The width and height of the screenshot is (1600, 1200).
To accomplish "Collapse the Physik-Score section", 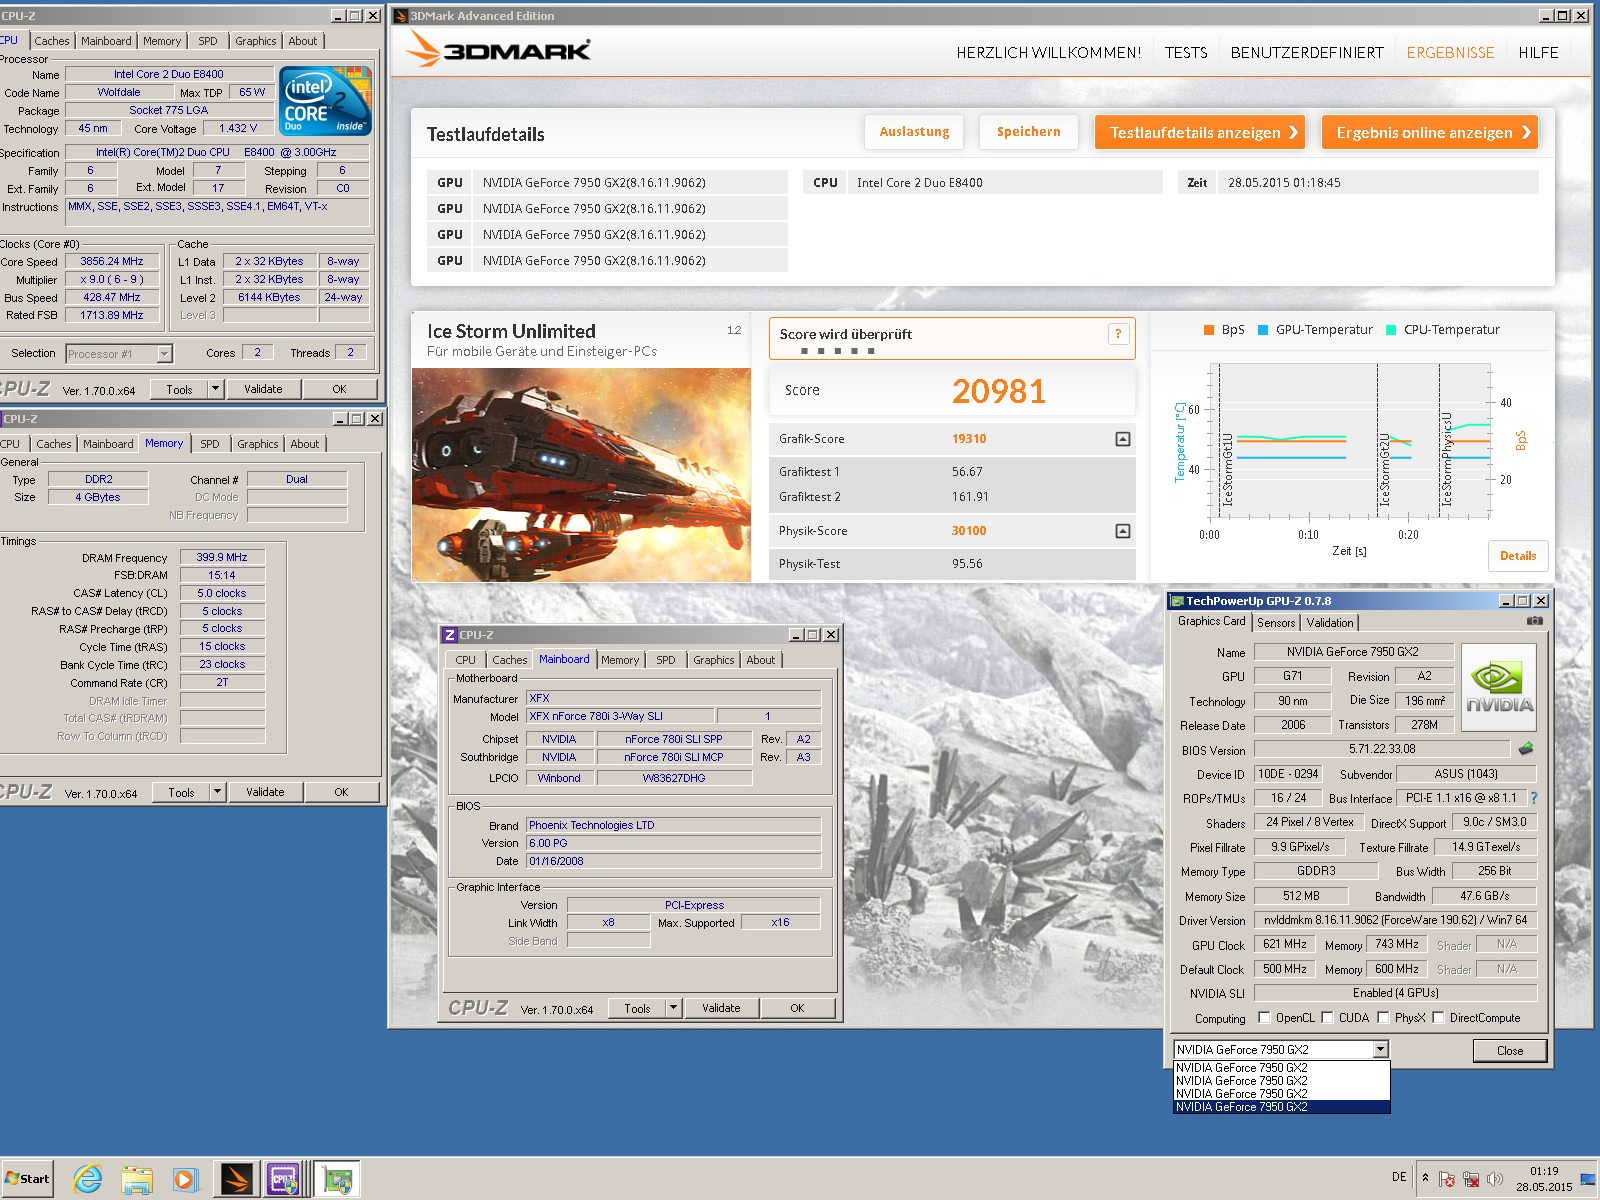I will coord(1123,531).
